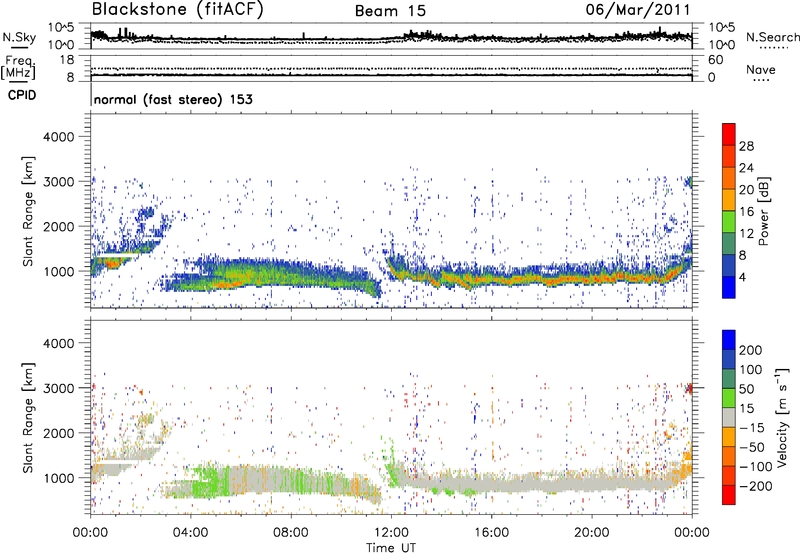This screenshot has height=554, width=800.
Task: Click the 3000 km tick in Power panel
Action: tap(58, 182)
